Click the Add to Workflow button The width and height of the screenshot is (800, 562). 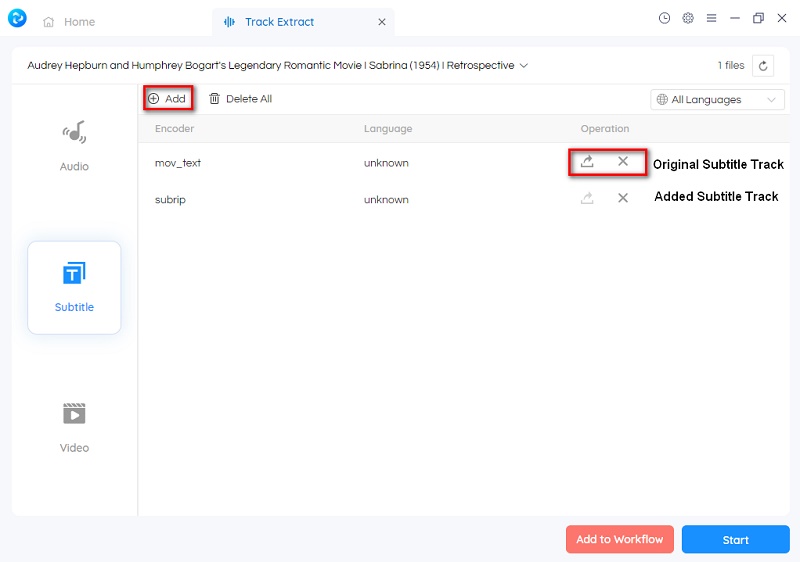coord(619,540)
